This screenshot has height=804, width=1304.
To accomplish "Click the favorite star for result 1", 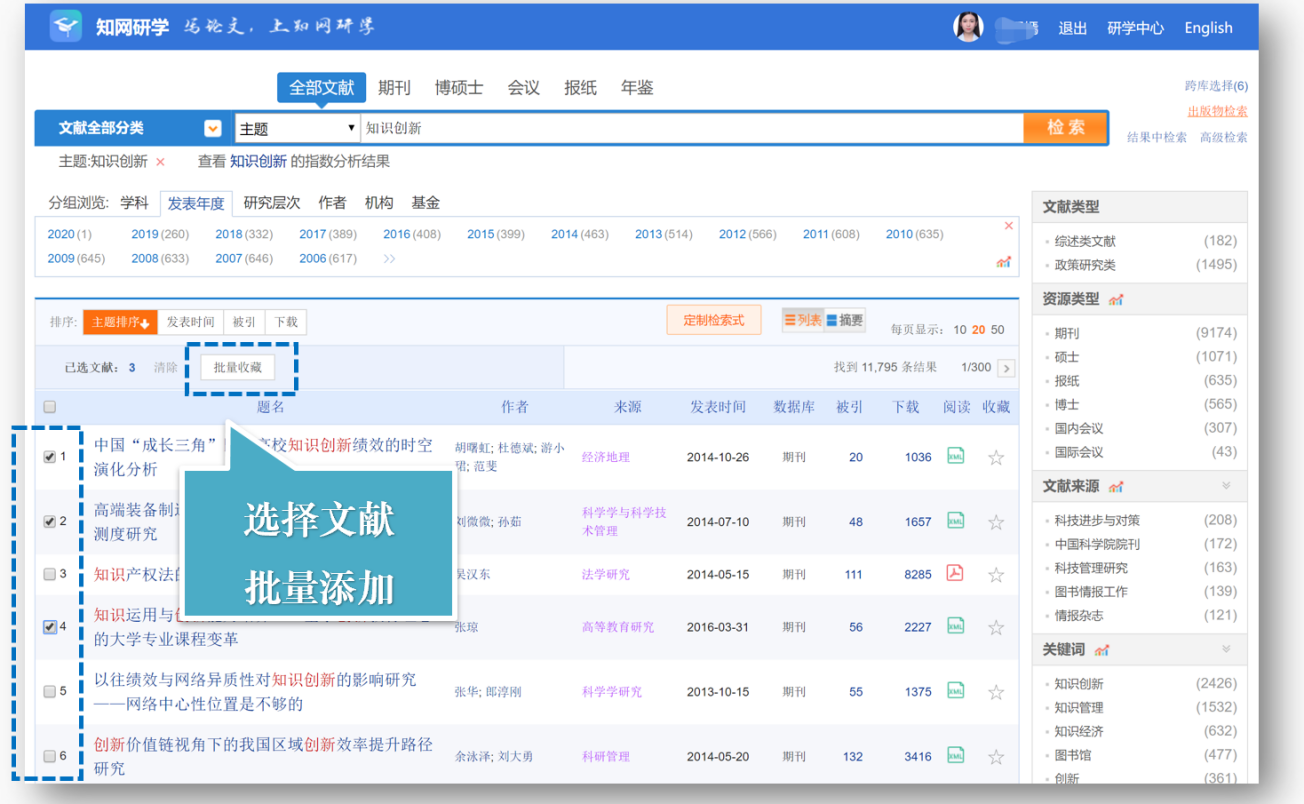I will click(996, 458).
